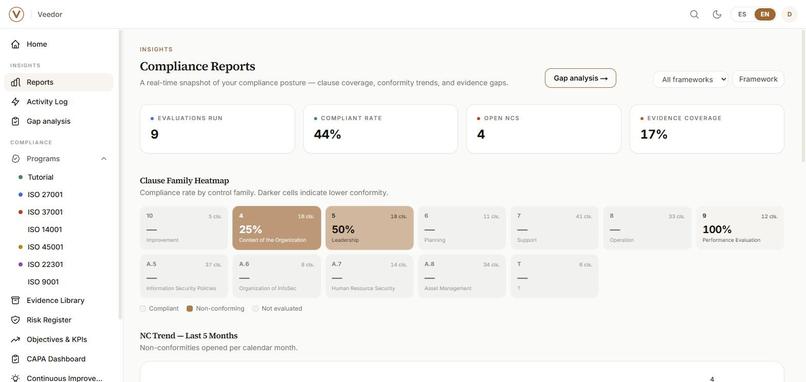806x382 pixels.
Task: Open the user avatar D
Action: pyautogui.click(x=789, y=14)
